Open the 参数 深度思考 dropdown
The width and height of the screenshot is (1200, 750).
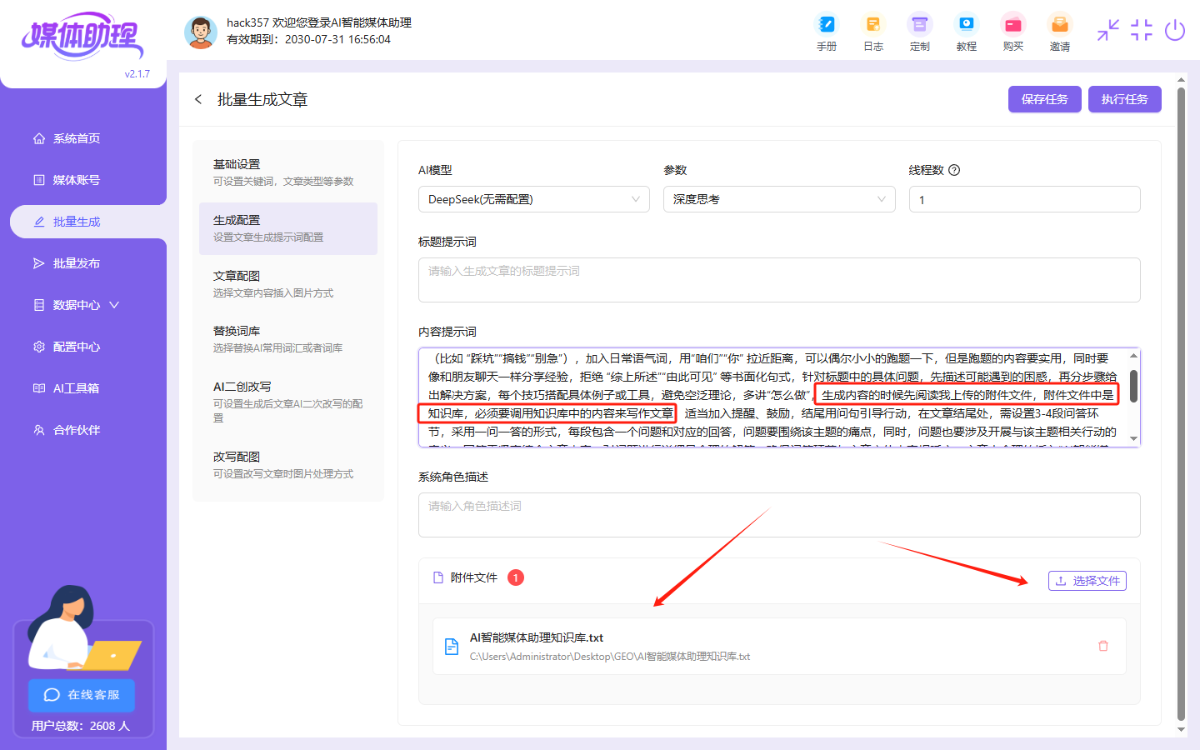[779, 199]
